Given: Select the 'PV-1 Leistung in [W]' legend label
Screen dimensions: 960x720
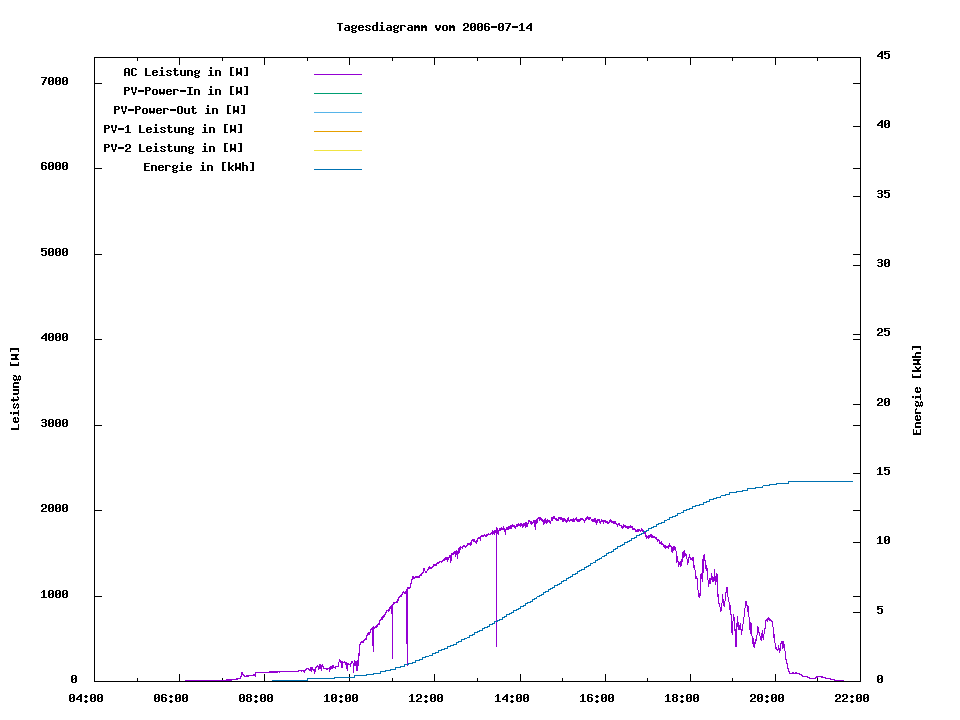Looking at the screenshot, I should (173, 129).
